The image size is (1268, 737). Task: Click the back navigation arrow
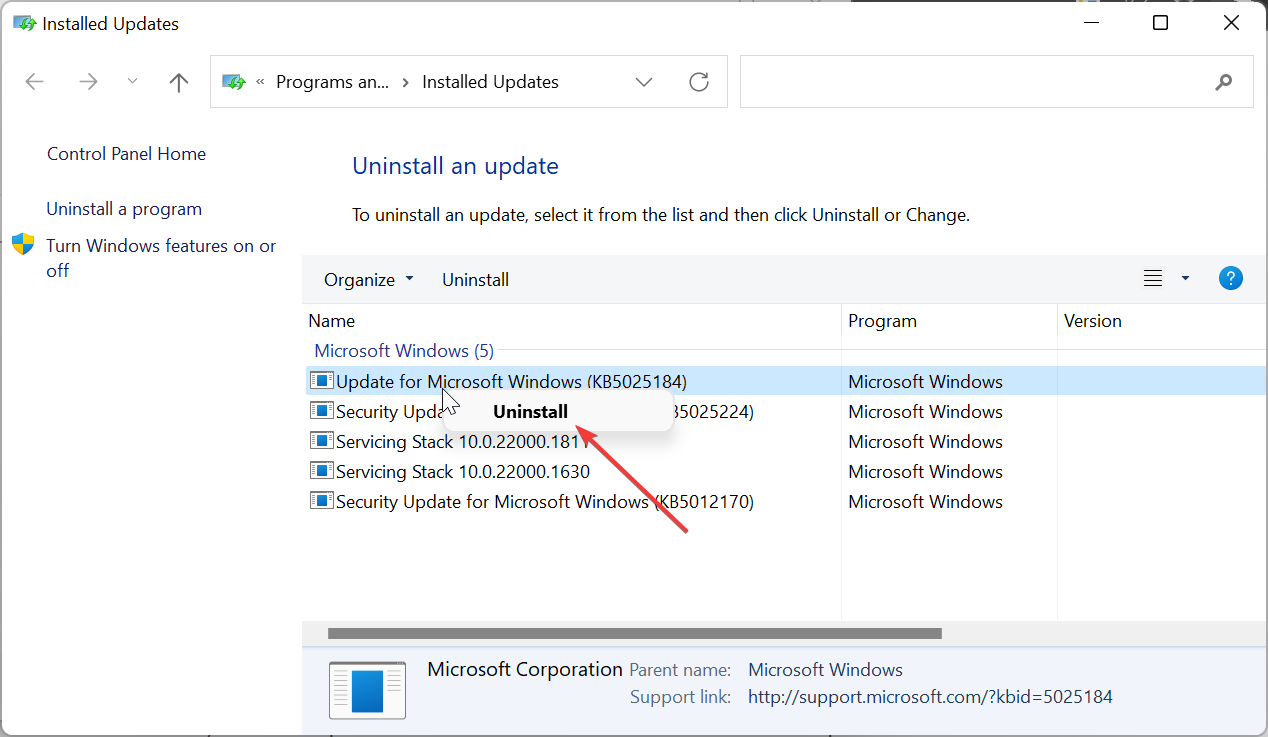click(x=34, y=81)
